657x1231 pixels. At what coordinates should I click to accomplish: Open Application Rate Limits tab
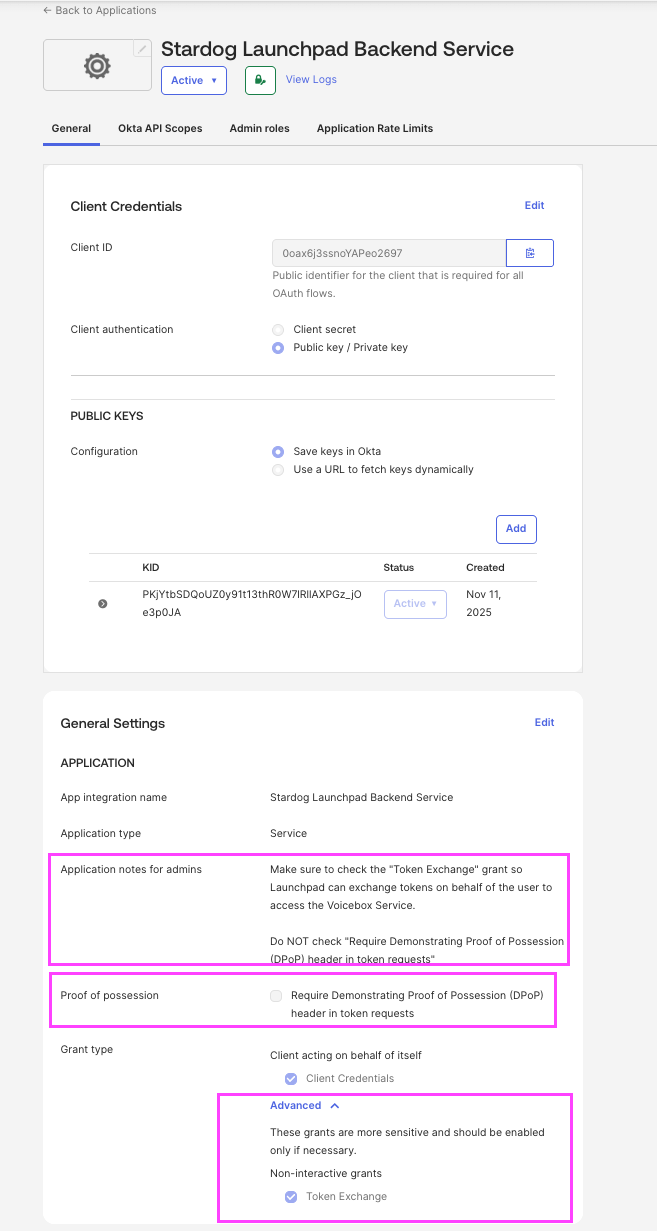click(375, 128)
